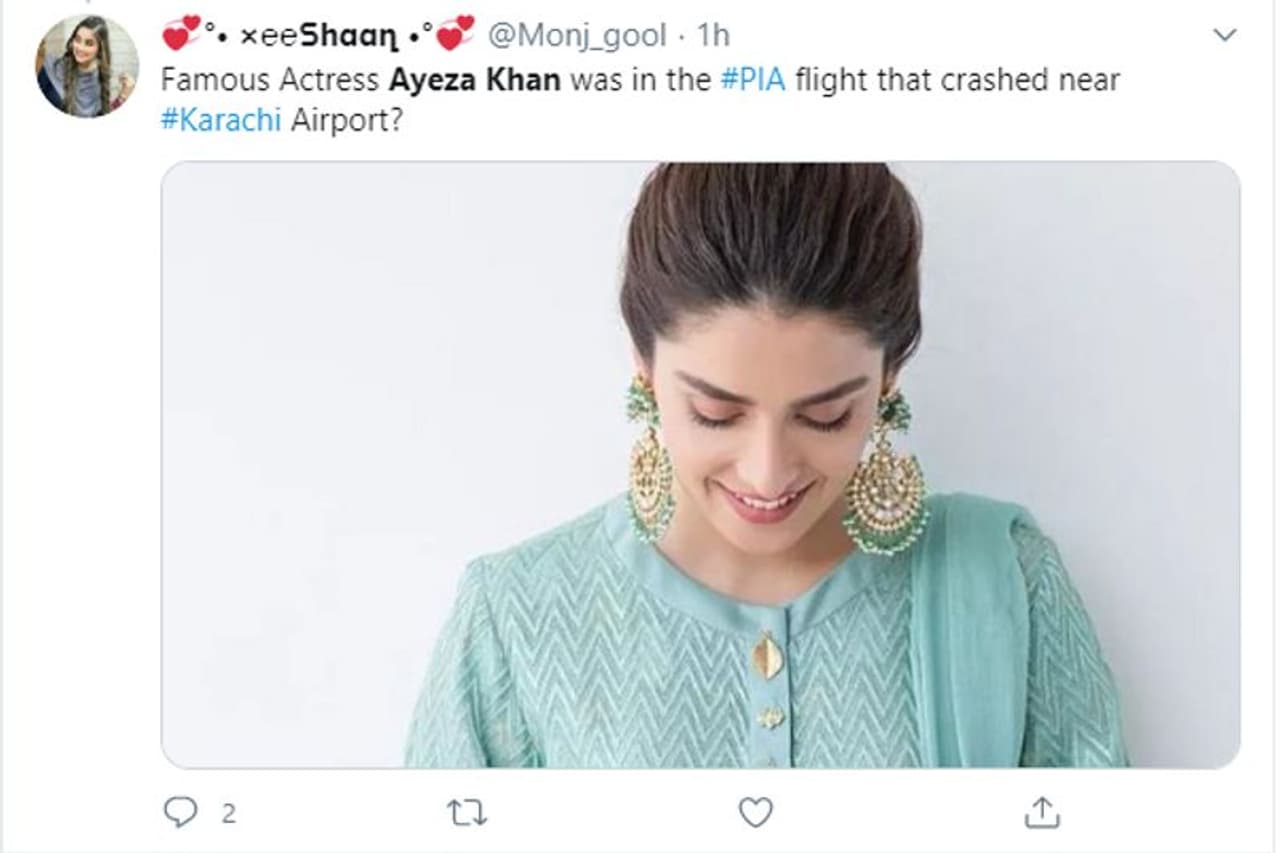Click the 1h timestamp of the tweet

(713, 36)
